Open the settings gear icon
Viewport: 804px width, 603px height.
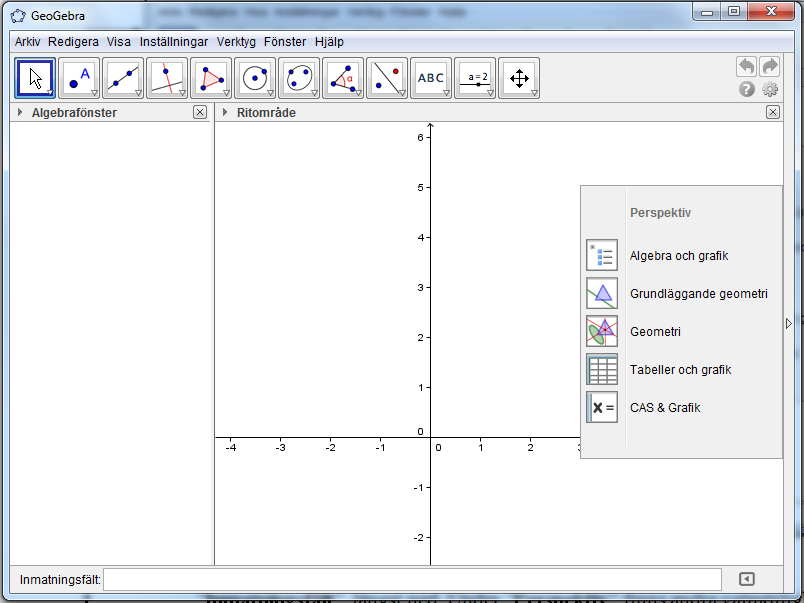(x=770, y=90)
